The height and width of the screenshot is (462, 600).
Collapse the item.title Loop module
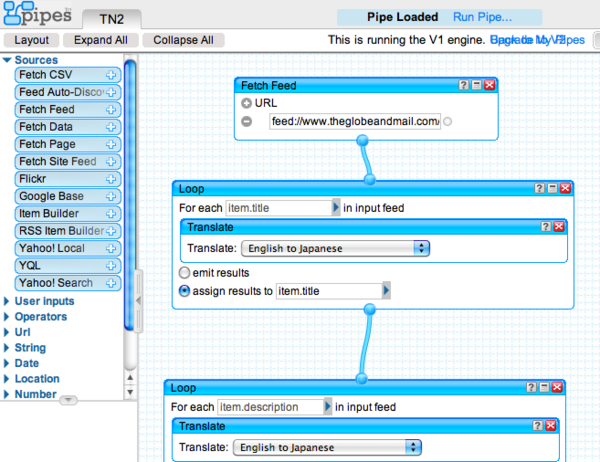[553, 188]
